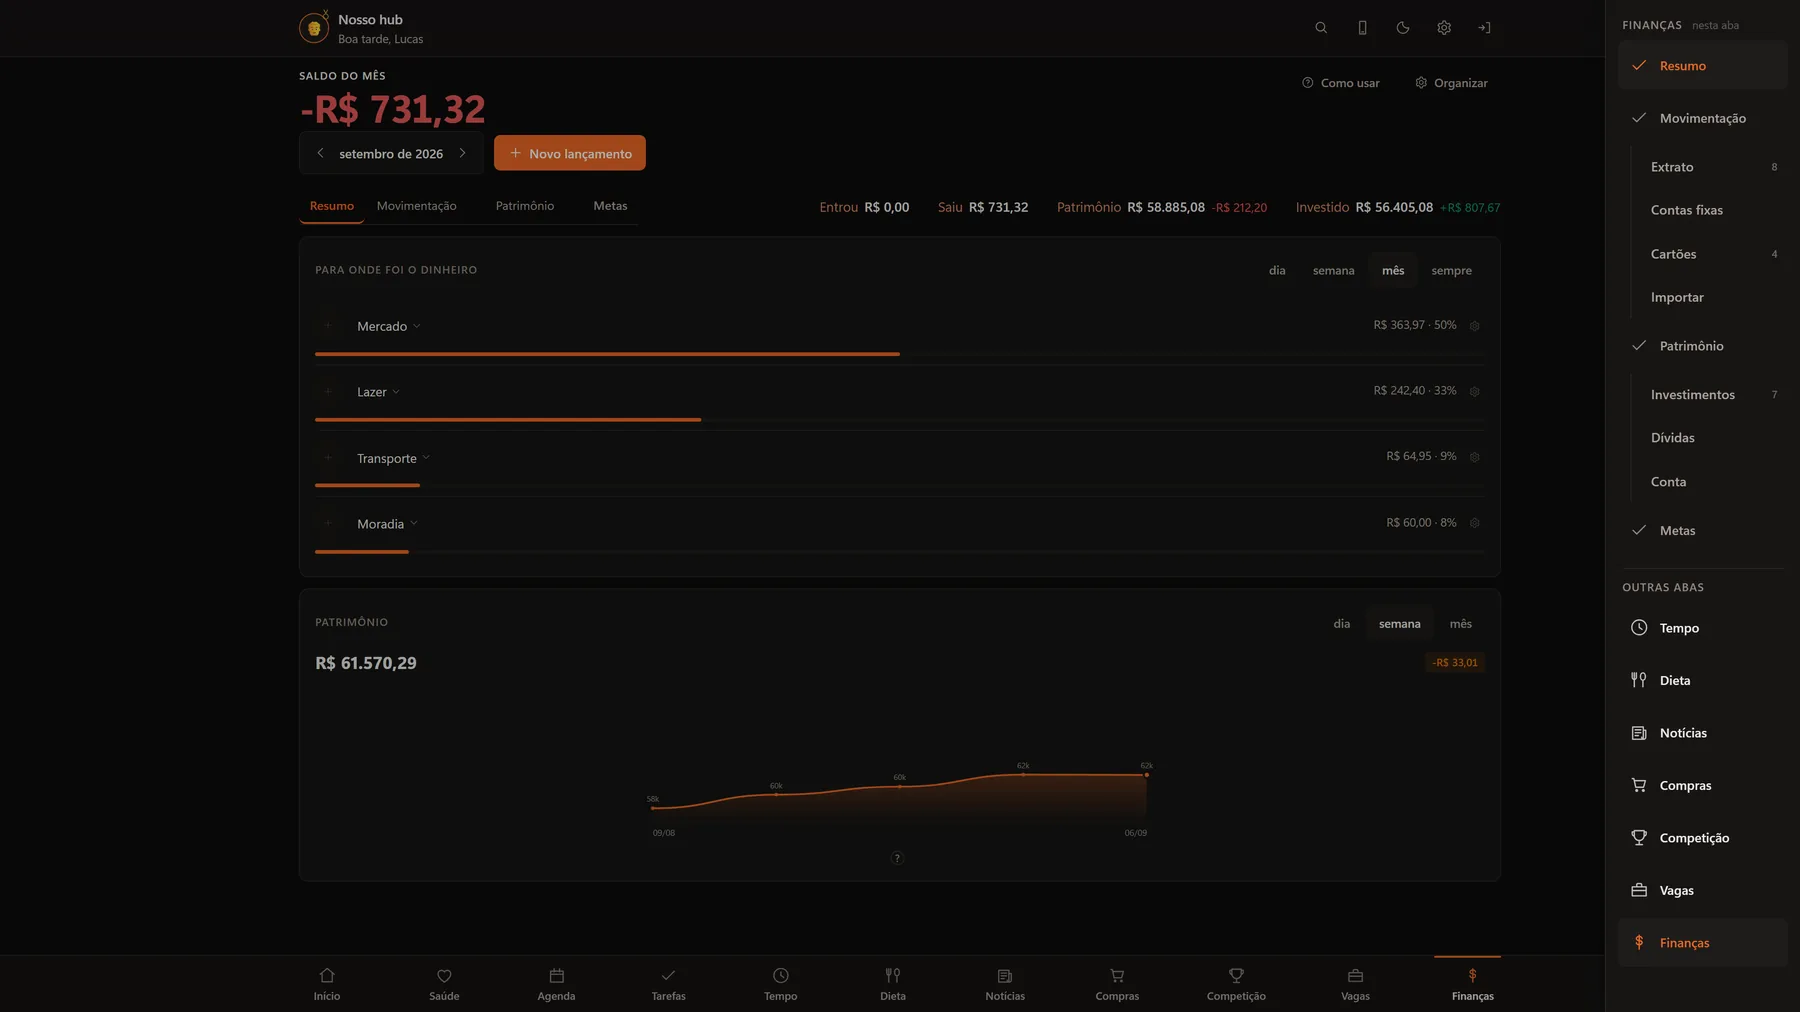Click the Nosso hub logo avatar
Image resolution: width=1800 pixels, height=1012 pixels.
tap(314, 28)
